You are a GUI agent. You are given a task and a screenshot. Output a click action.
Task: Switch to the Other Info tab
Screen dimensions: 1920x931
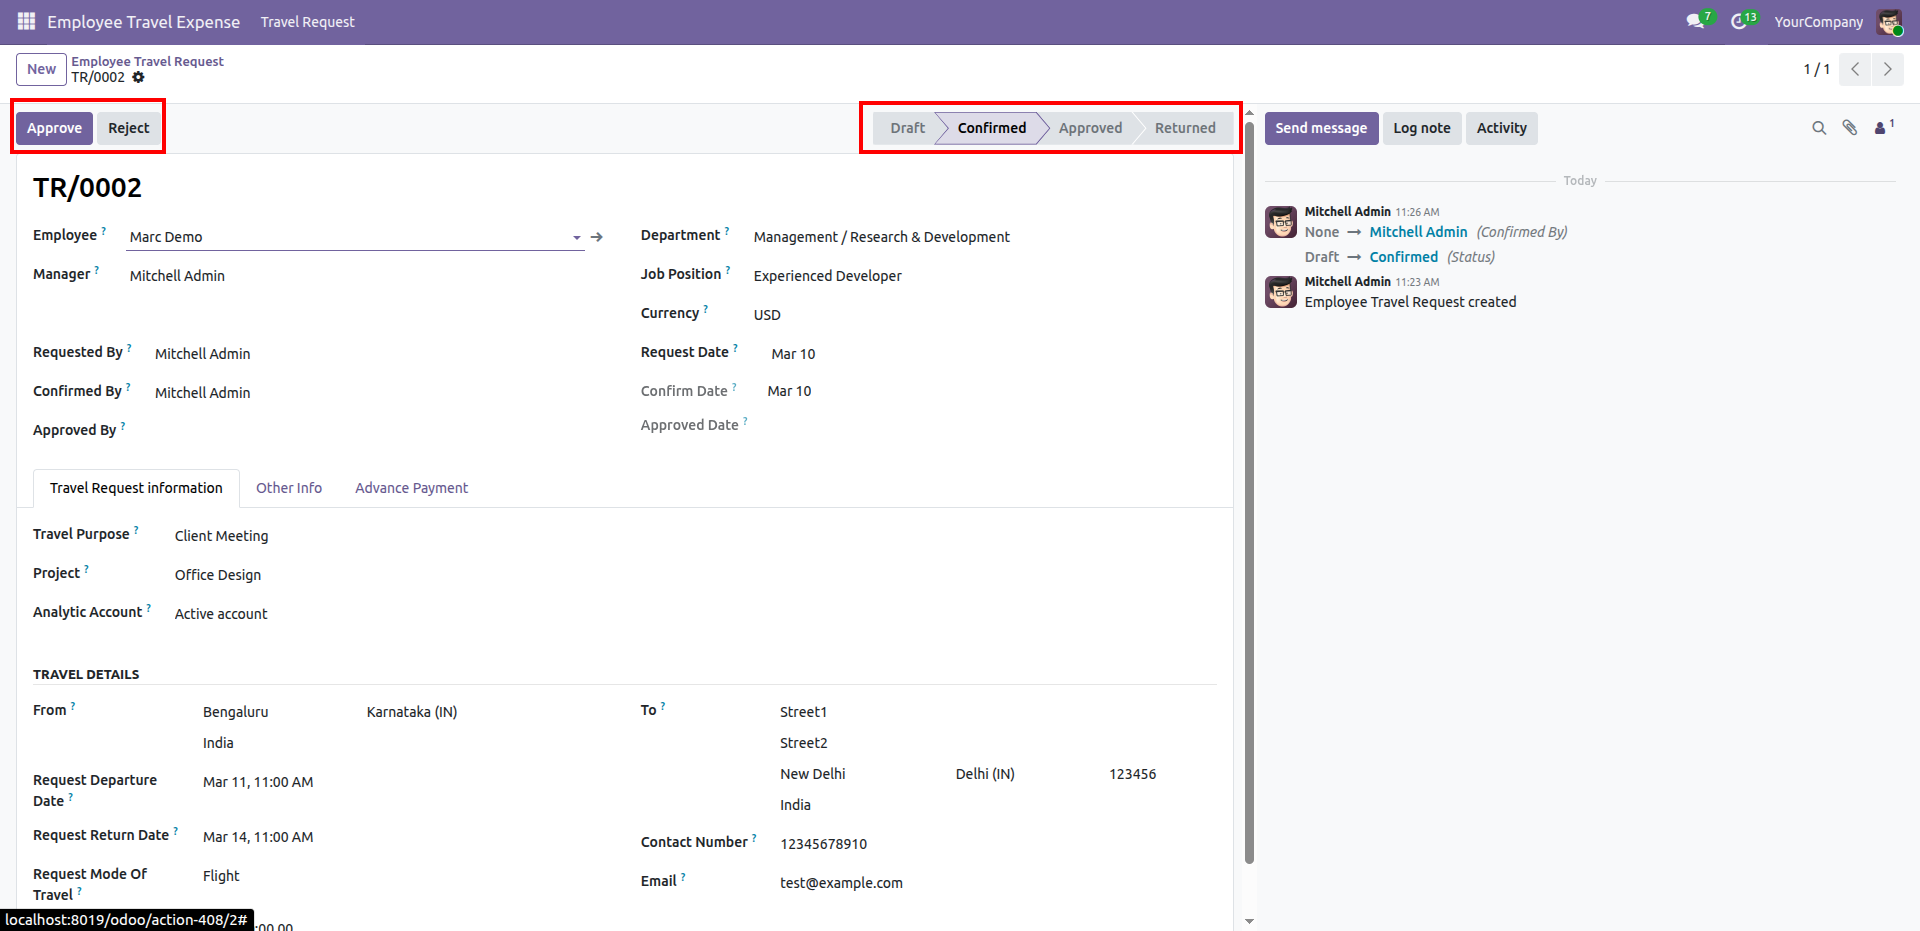pyautogui.click(x=289, y=488)
